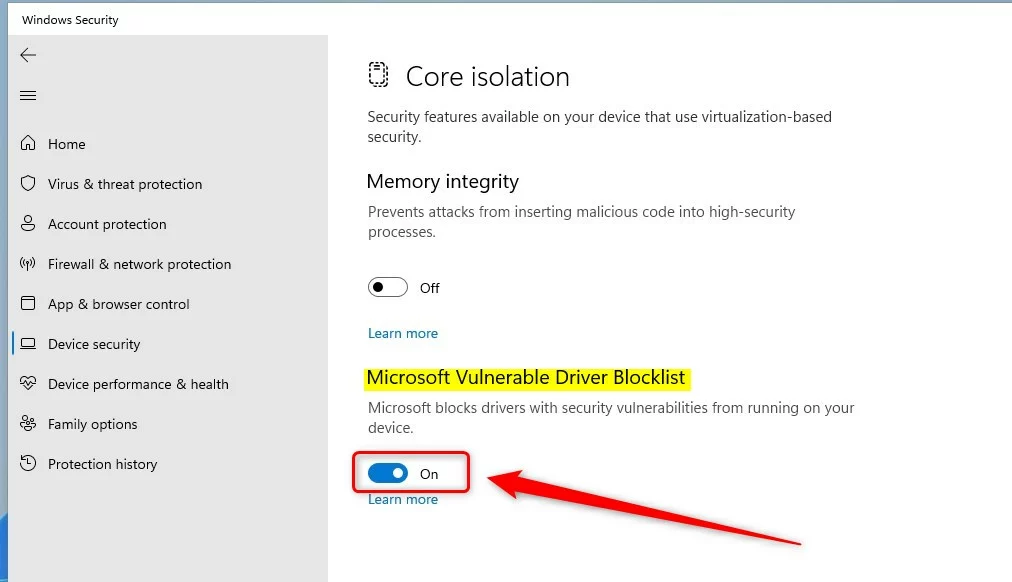Viewport: 1012px width, 582px height.
Task: Click the Firewall & network antenna icon
Action: 28,263
